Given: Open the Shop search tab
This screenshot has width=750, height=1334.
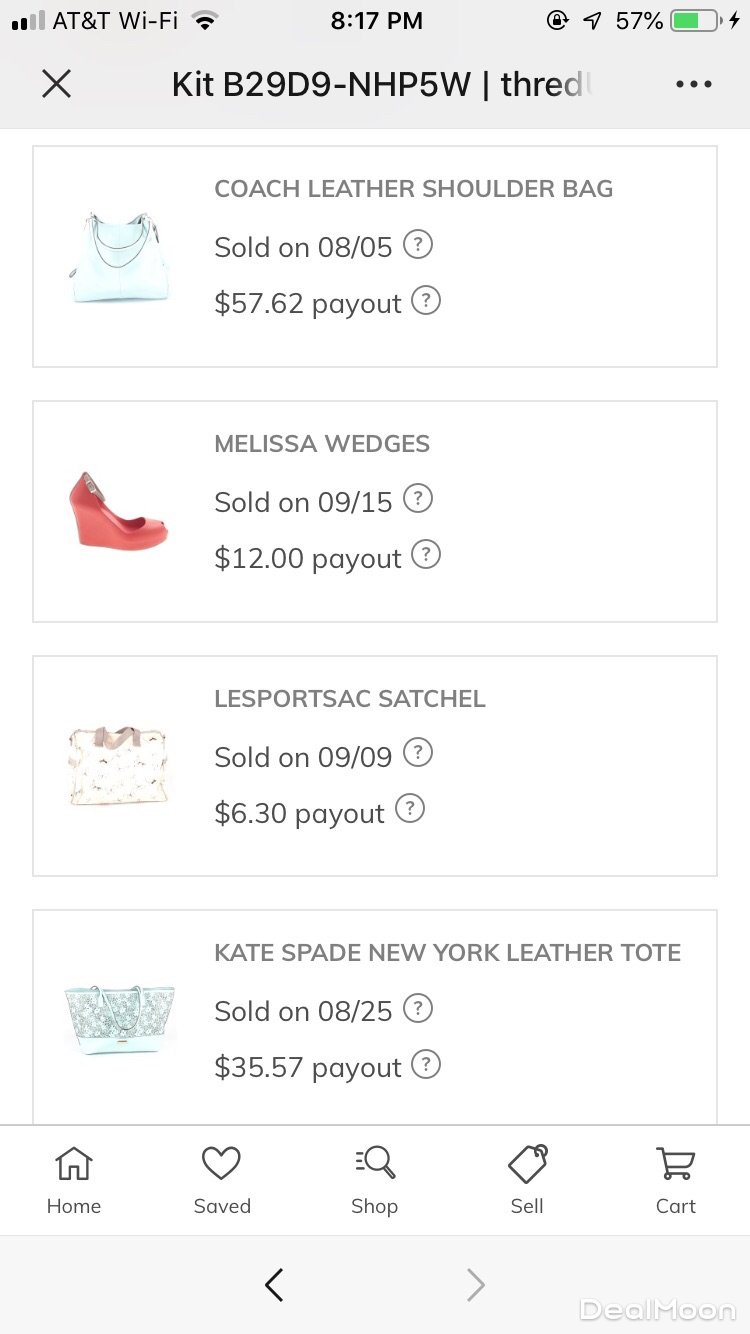Looking at the screenshot, I should 375,1180.
